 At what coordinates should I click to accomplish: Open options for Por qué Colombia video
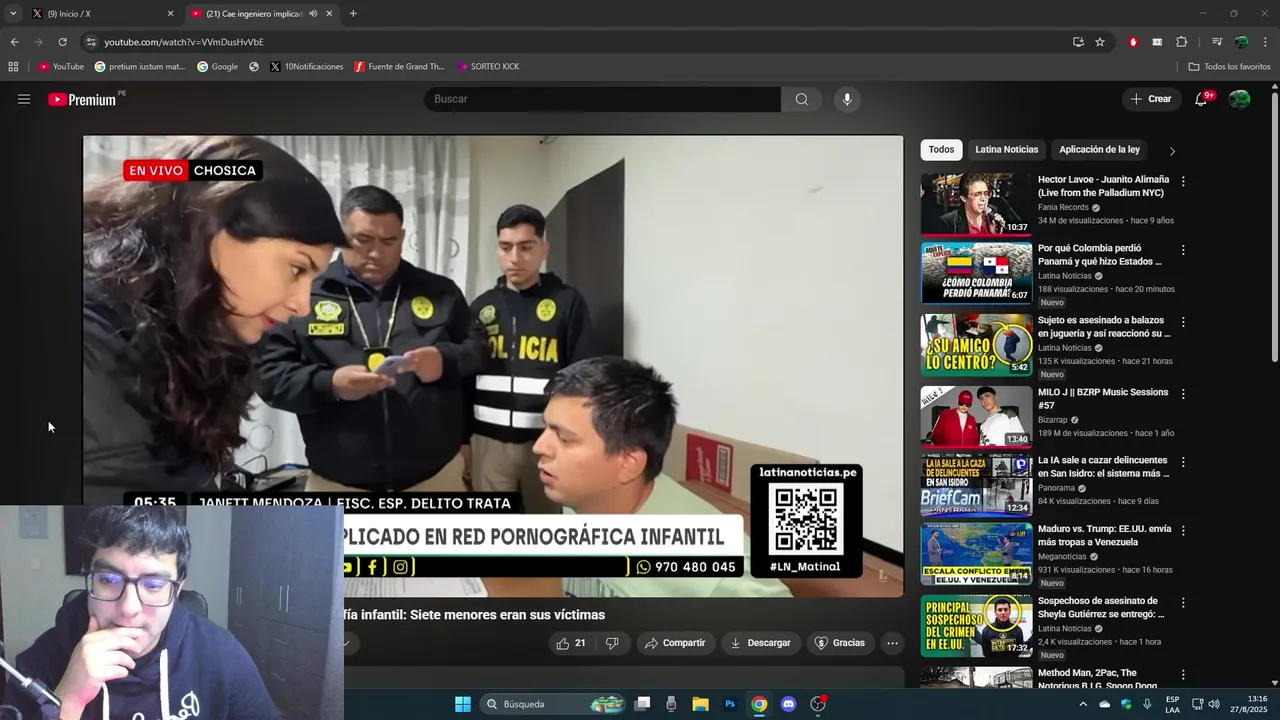click(1183, 250)
